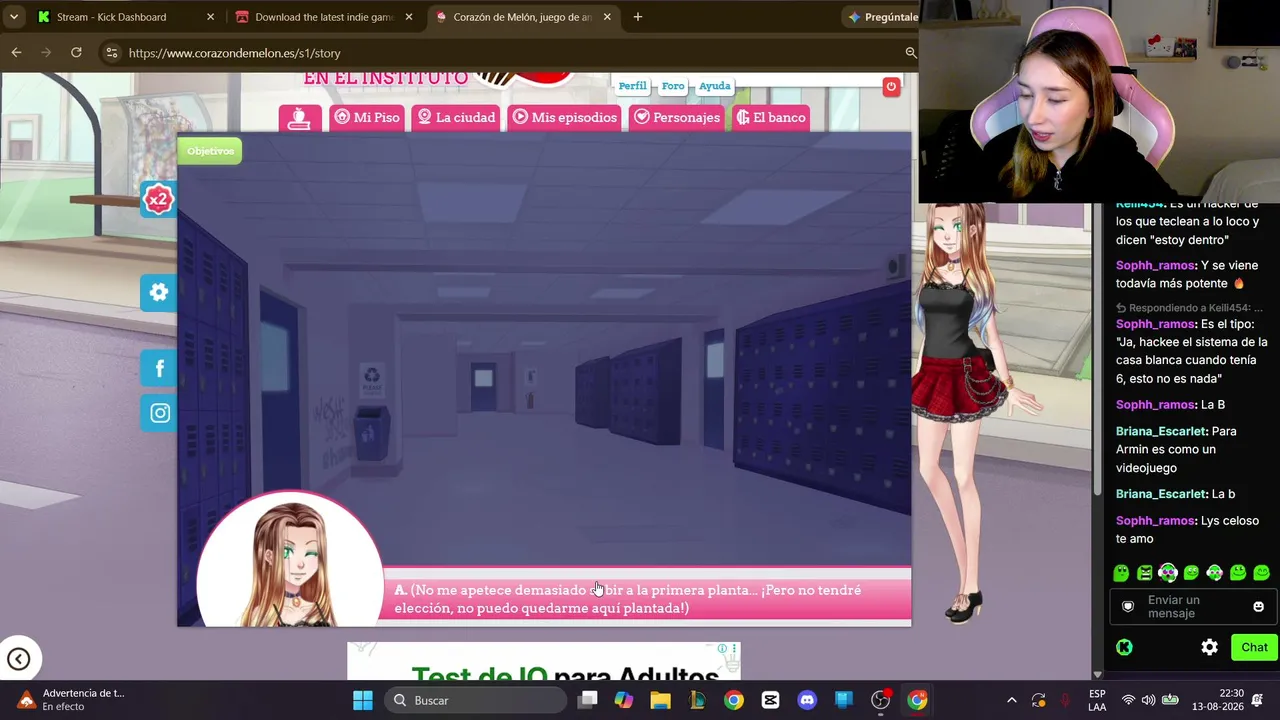Click the Windows taskbar Buscar search box
Viewport: 1280px width, 720px height.
click(473, 700)
